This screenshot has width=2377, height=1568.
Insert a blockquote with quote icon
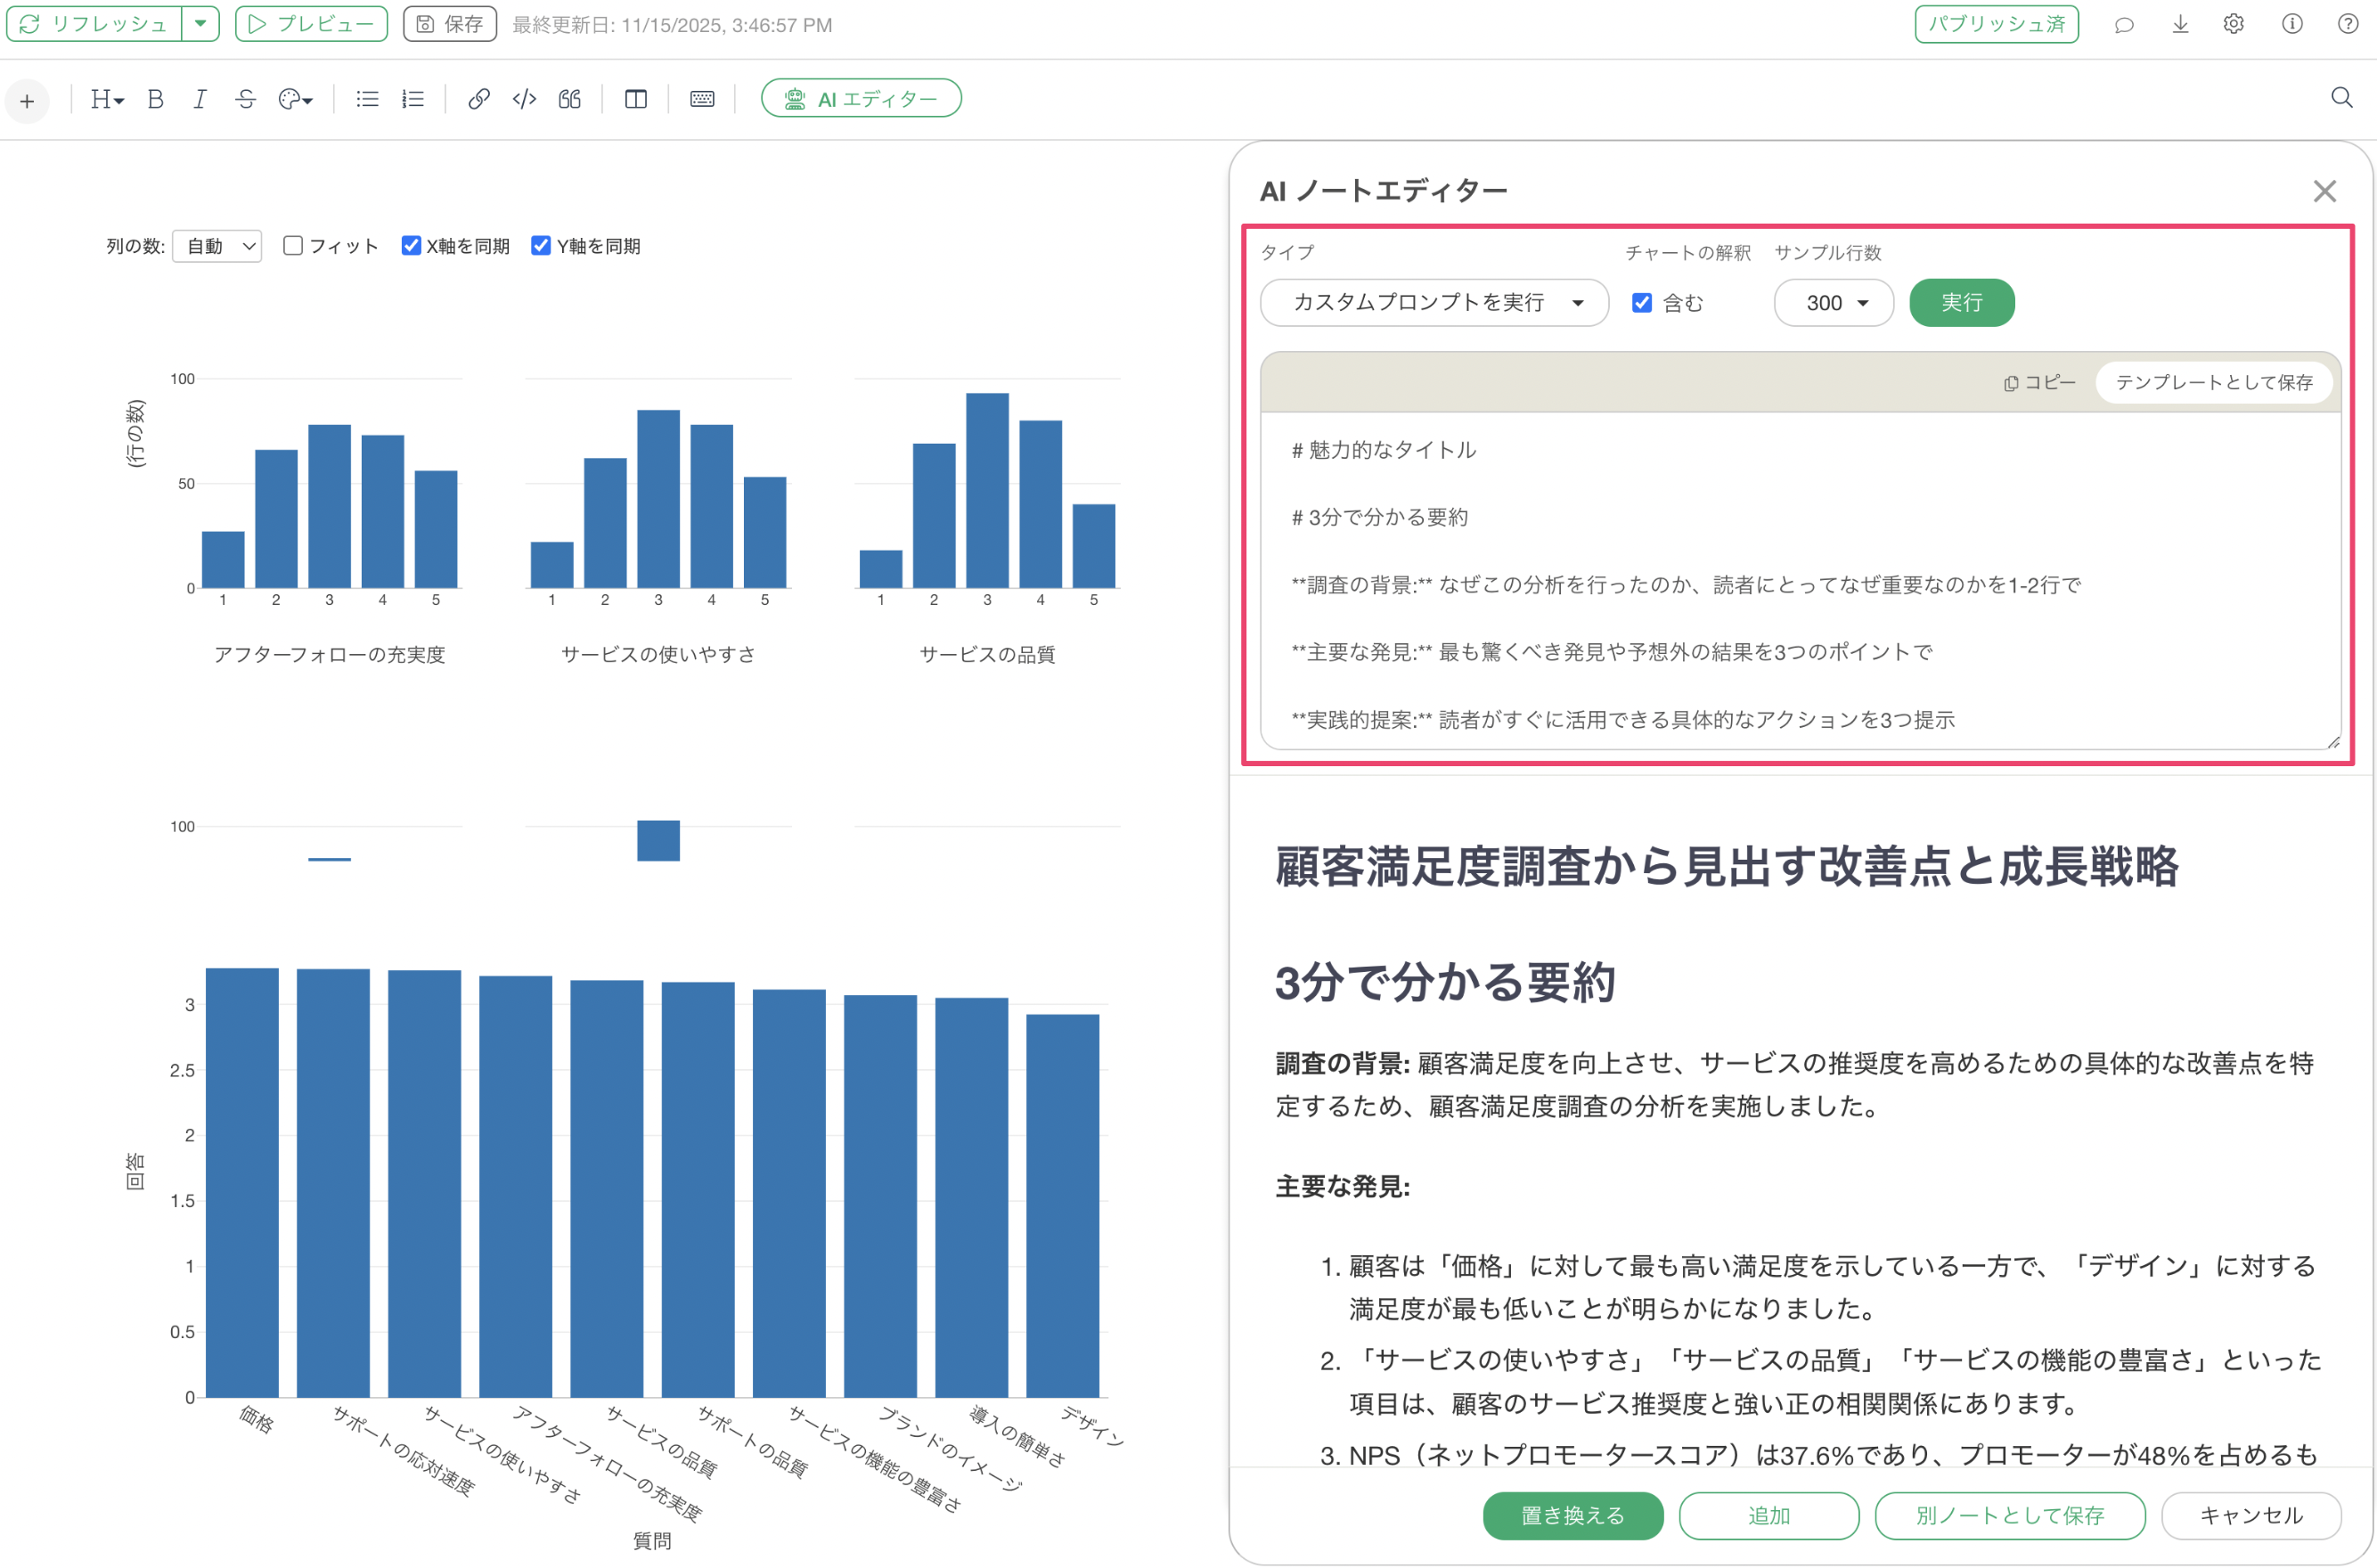click(570, 99)
